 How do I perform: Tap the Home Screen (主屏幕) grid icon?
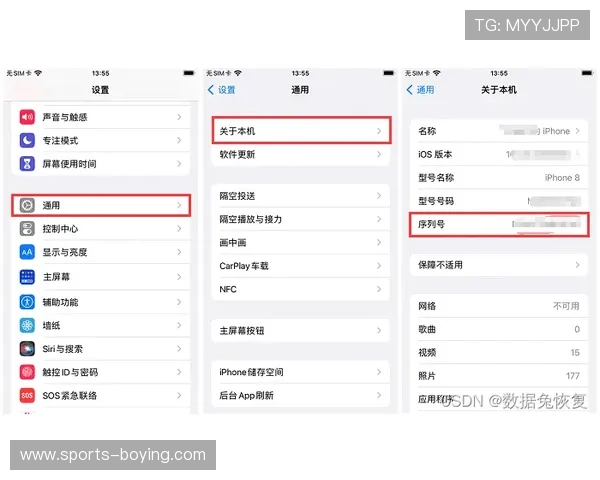tap(27, 277)
